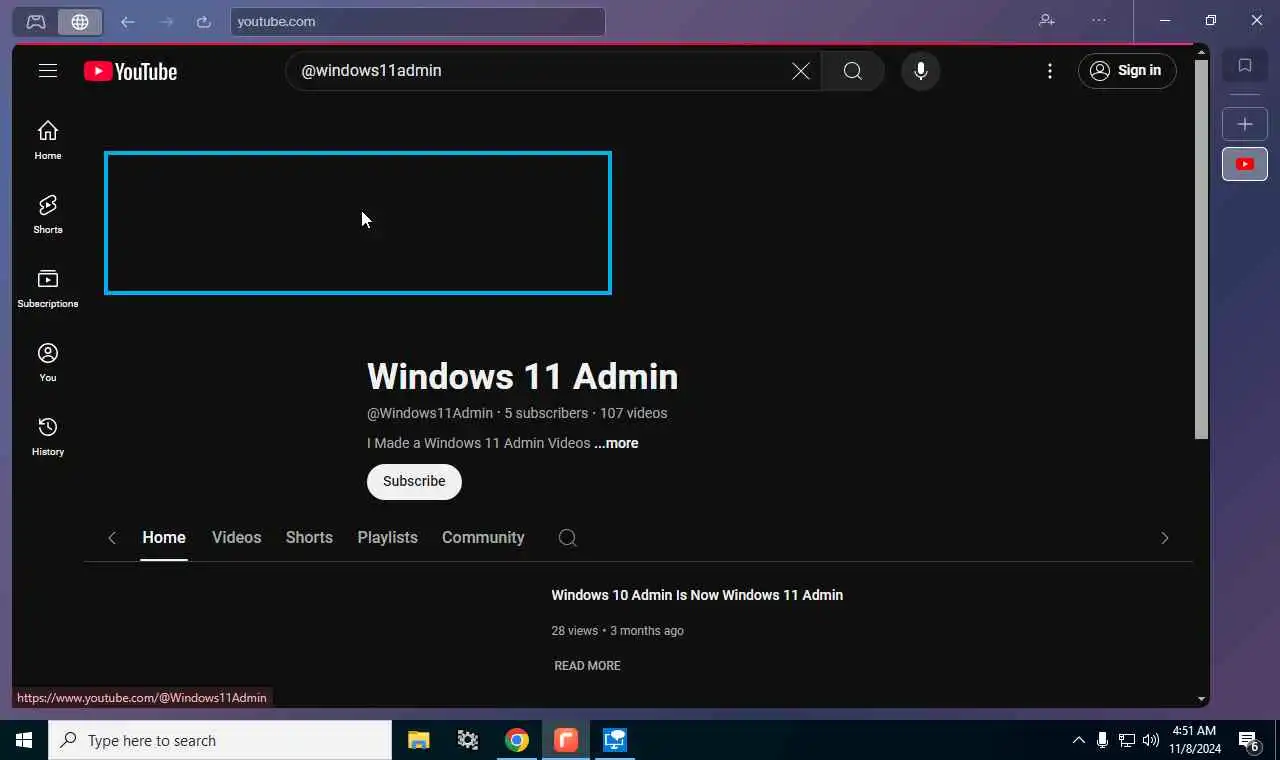1280x760 pixels.
Task: Open Subscriptions in the left sidebar
Action: pos(48,288)
